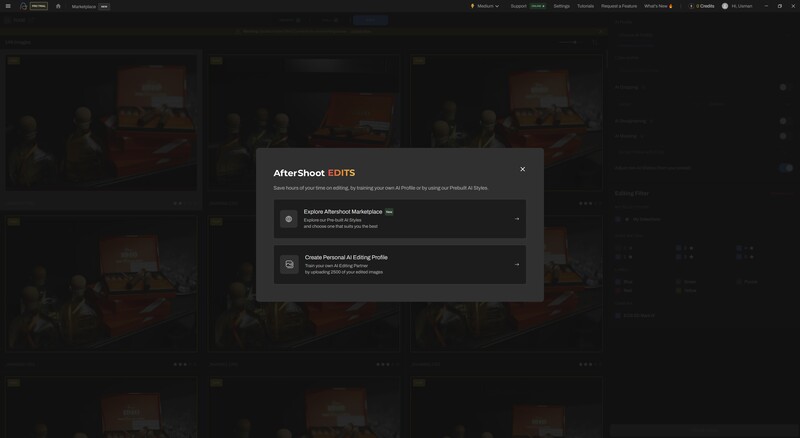Toggle the AI Masking switch

786,136
